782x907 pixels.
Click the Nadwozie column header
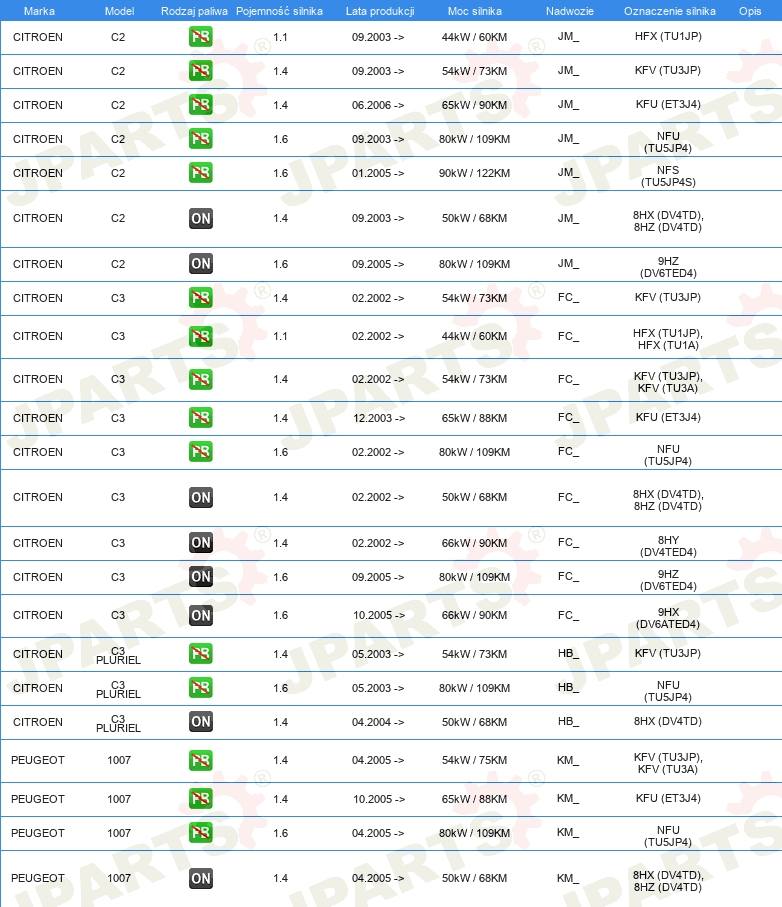(570, 11)
